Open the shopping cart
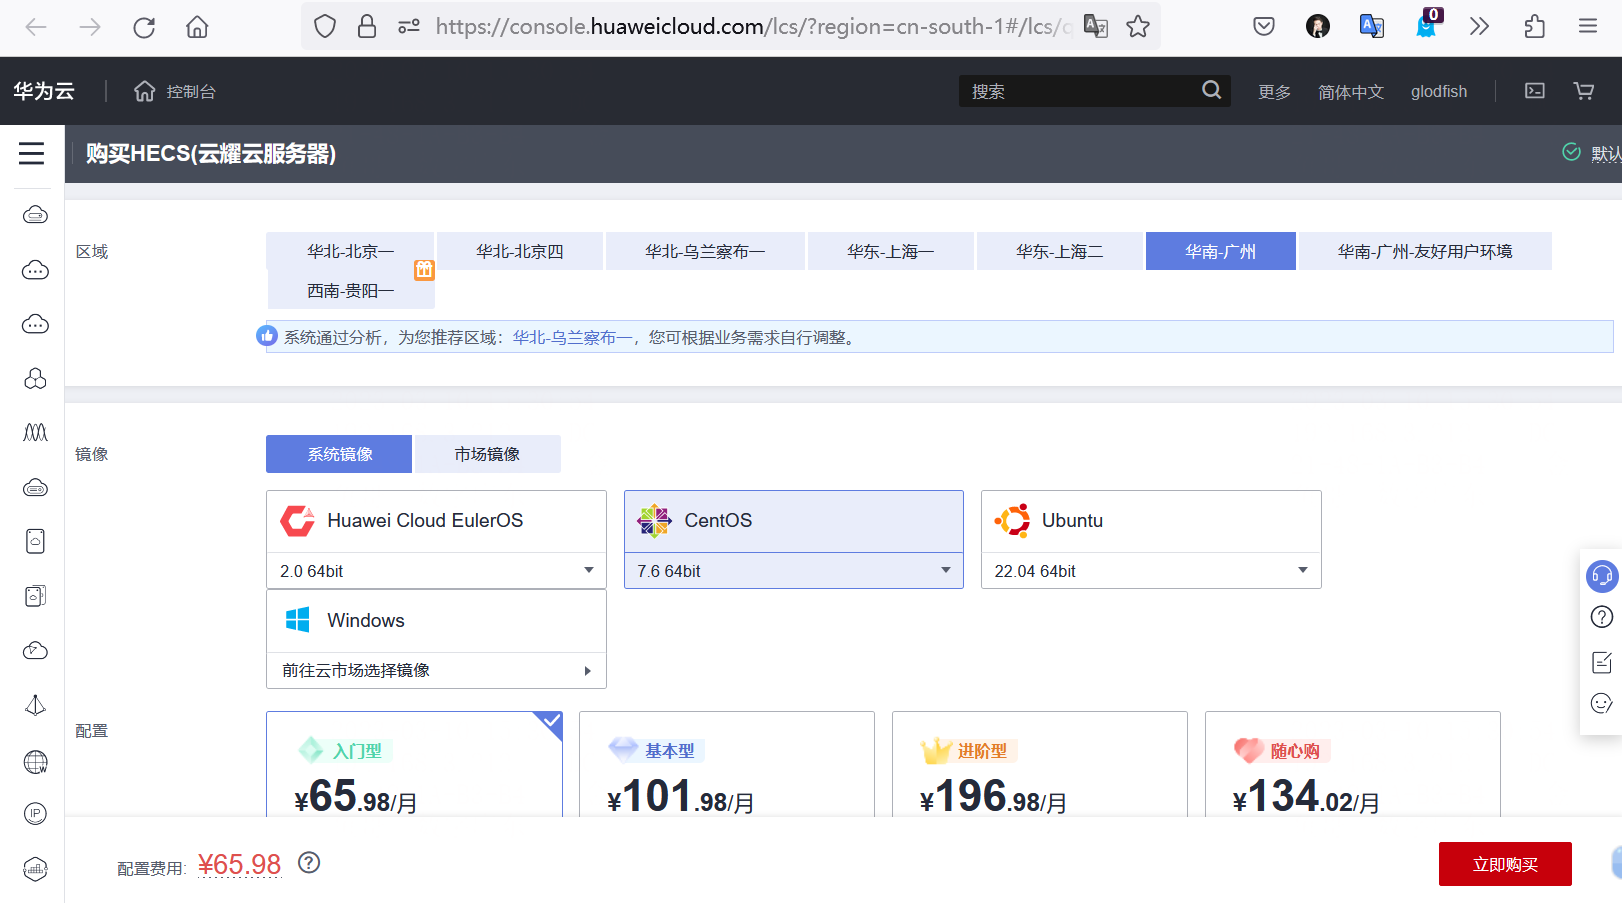 1584,91
